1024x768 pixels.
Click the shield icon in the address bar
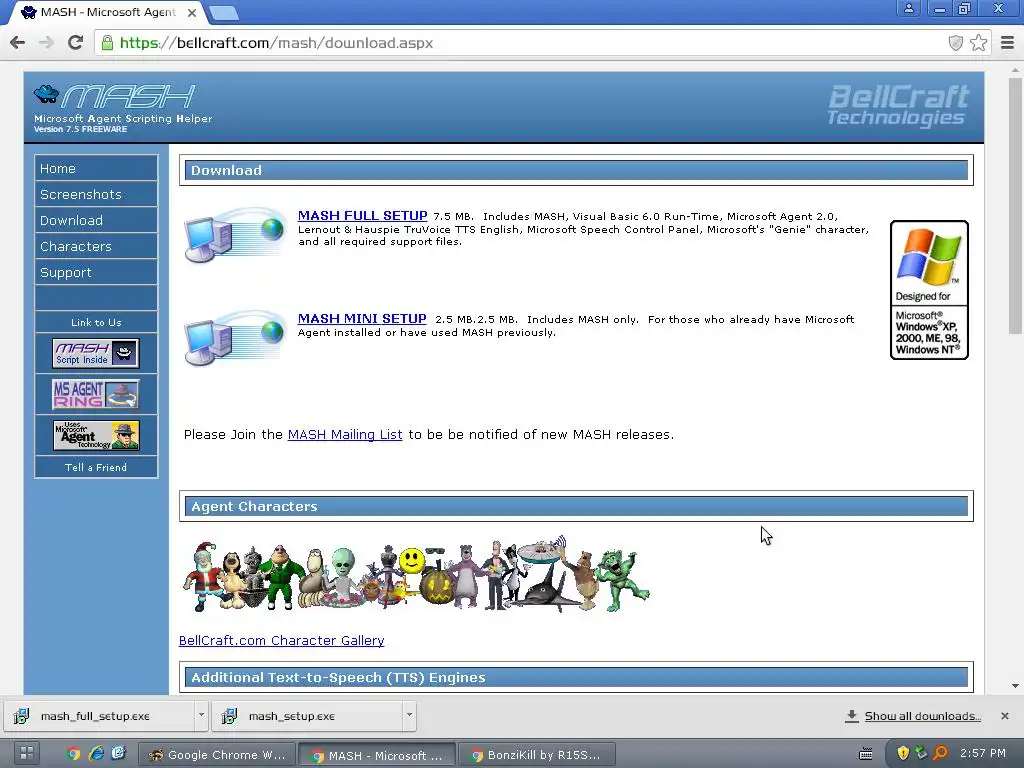955,43
